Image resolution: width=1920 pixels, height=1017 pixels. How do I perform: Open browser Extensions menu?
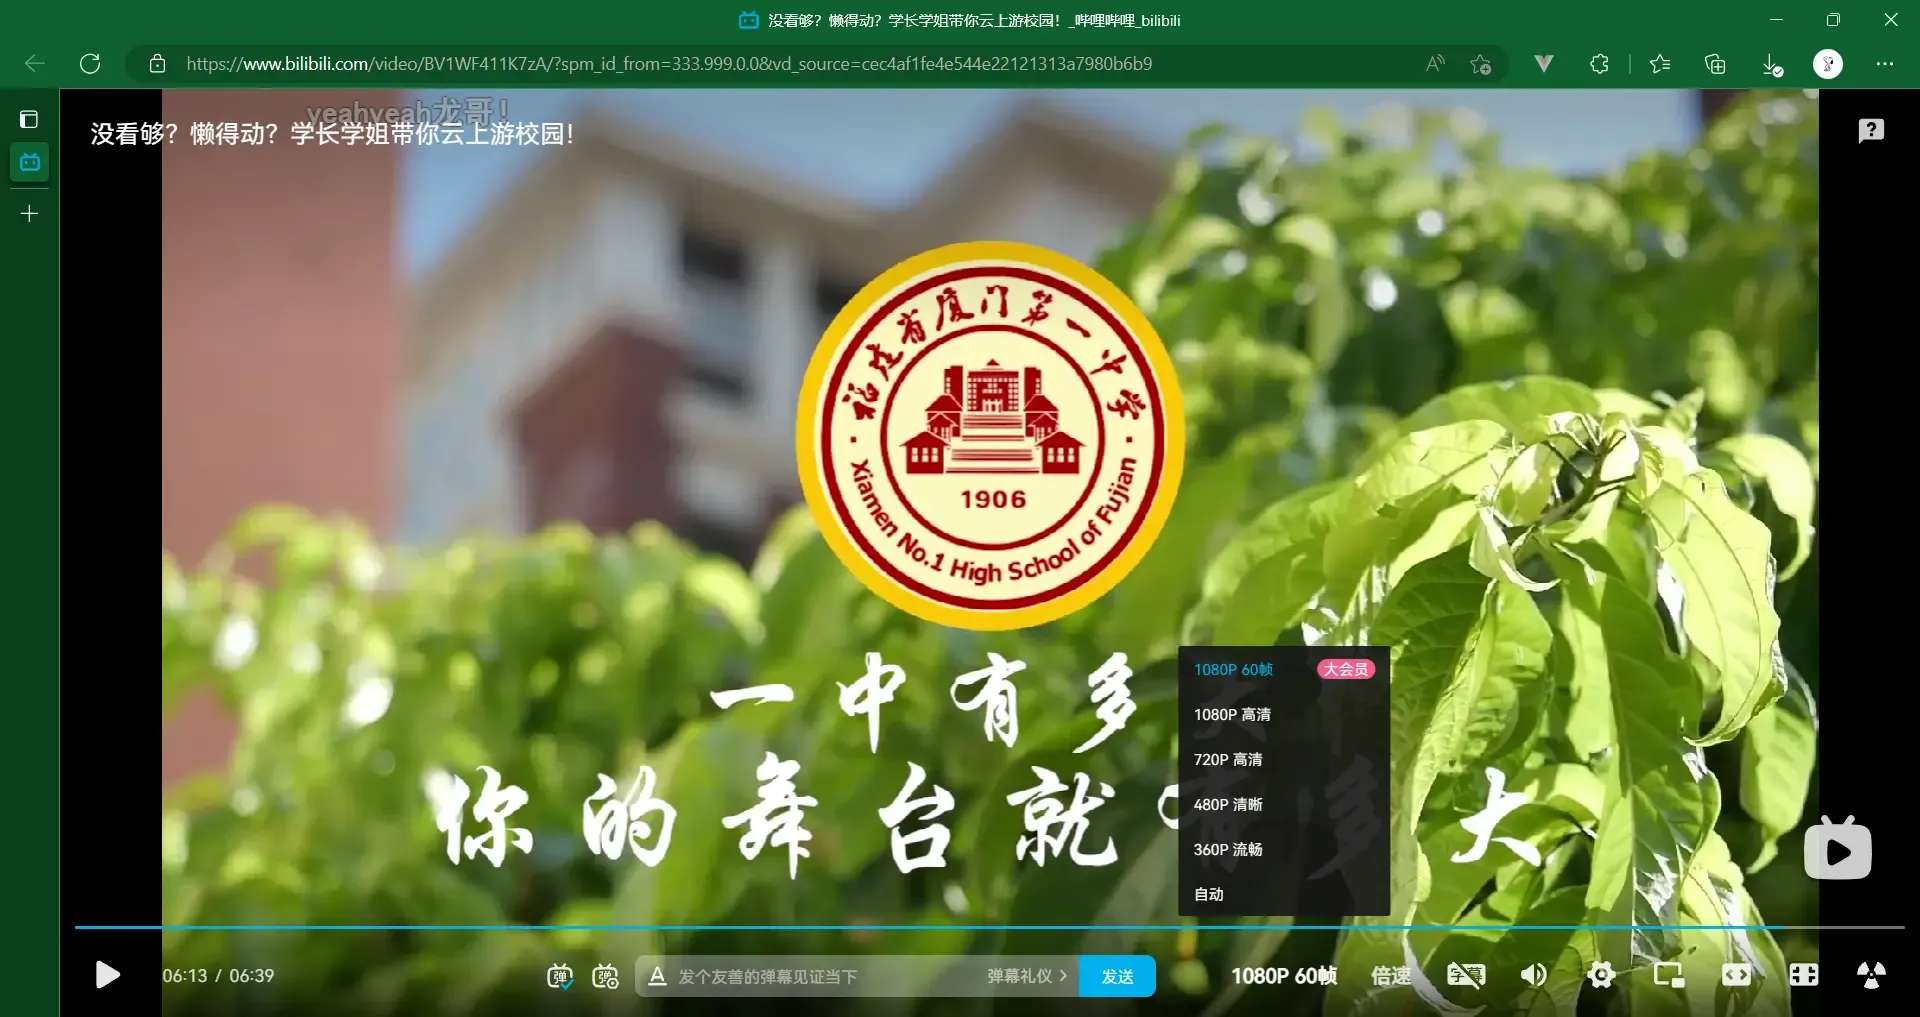coord(1599,64)
